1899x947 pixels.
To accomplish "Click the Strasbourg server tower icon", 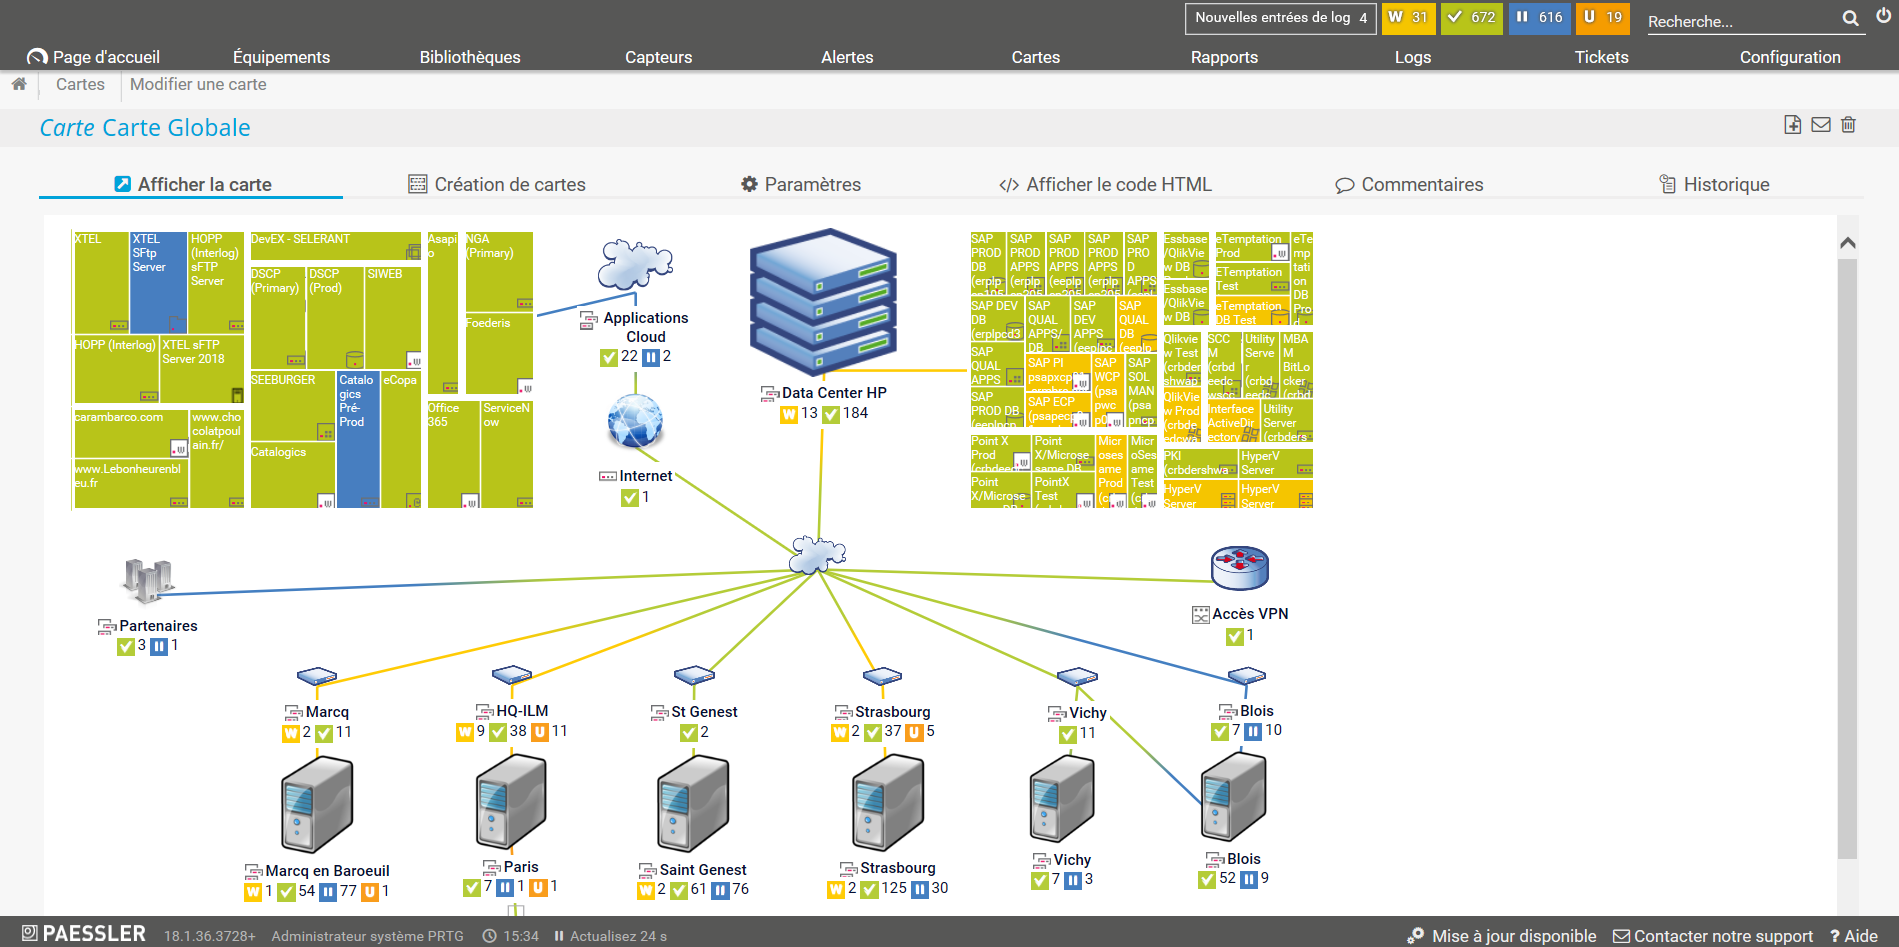I will 888,803.
